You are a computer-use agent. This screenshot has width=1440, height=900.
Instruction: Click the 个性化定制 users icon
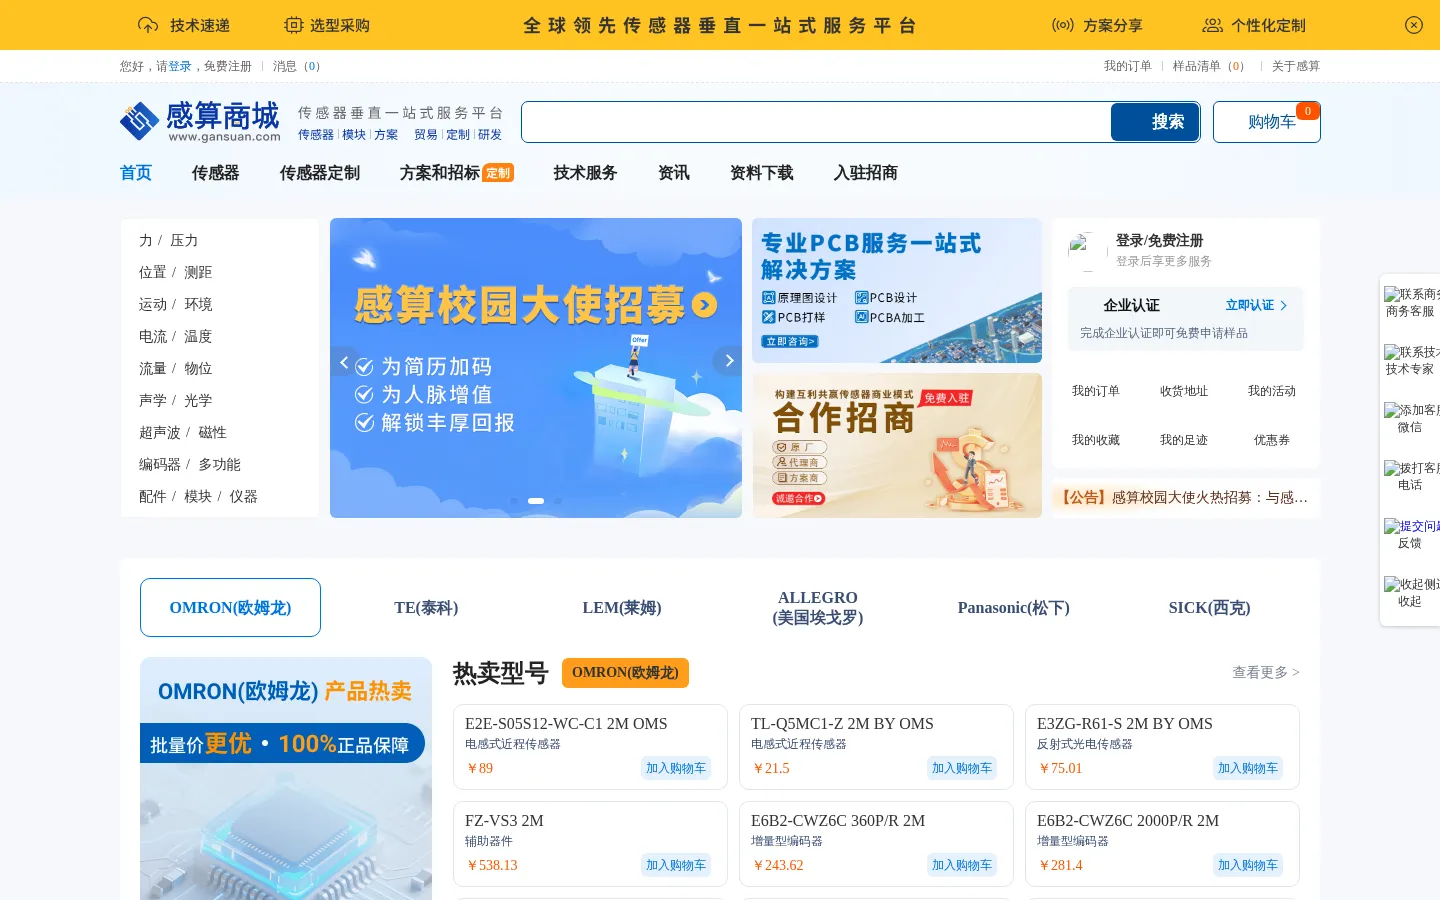coord(1212,25)
